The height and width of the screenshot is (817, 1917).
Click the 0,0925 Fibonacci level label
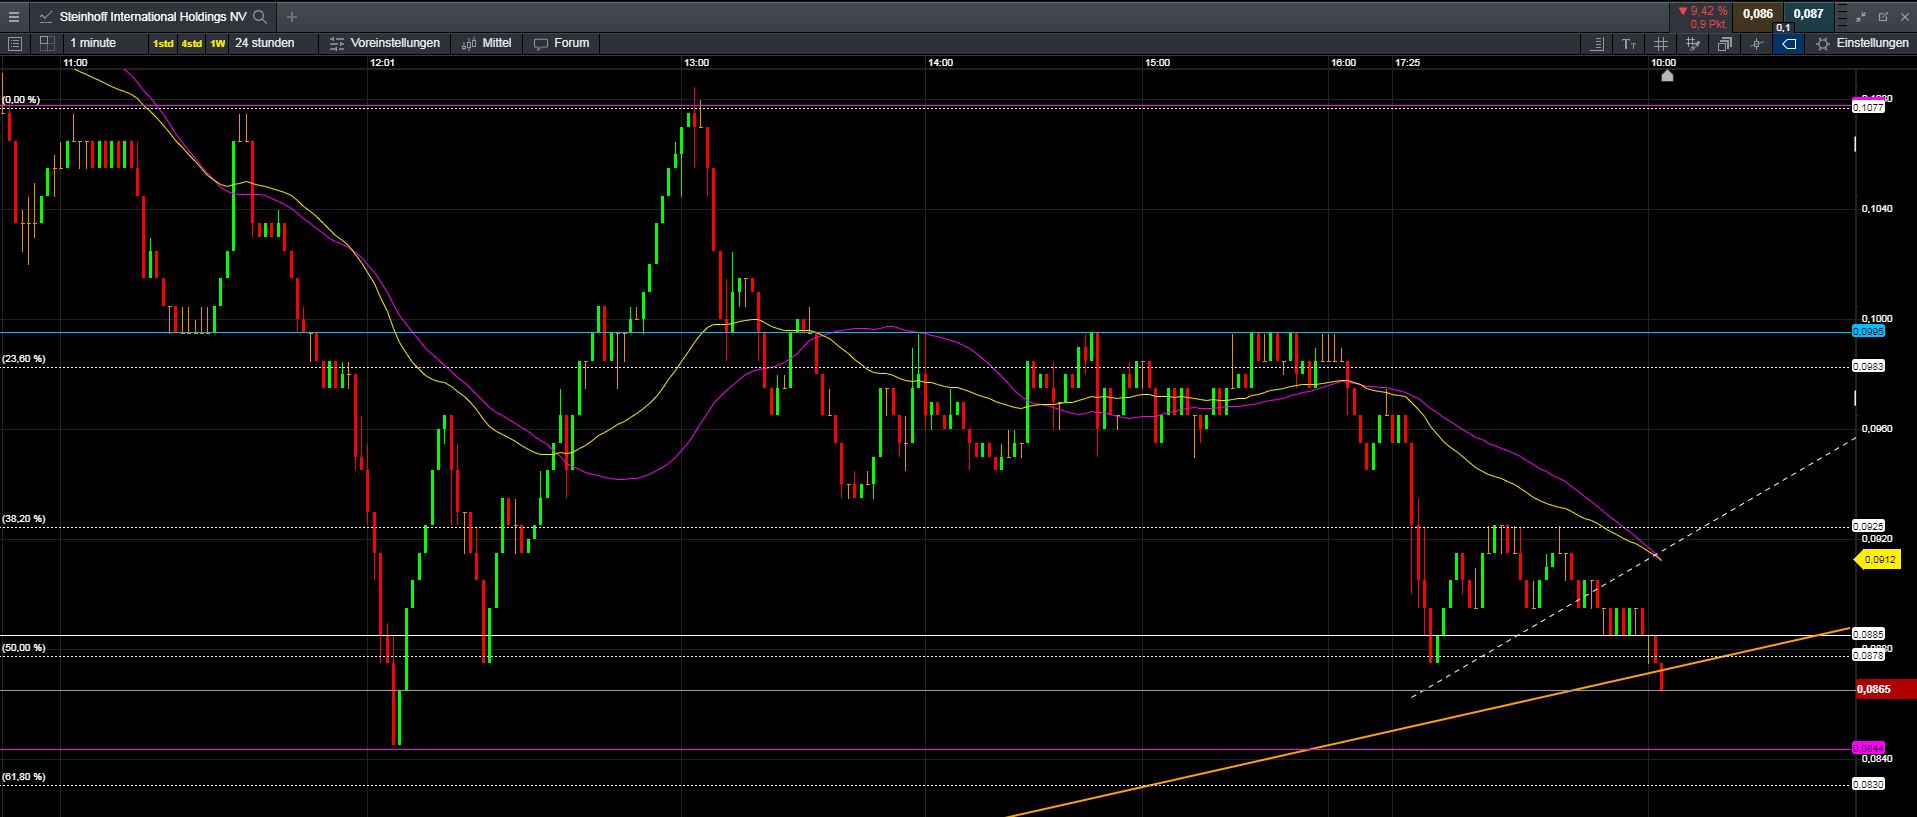[x=1869, y=526]
